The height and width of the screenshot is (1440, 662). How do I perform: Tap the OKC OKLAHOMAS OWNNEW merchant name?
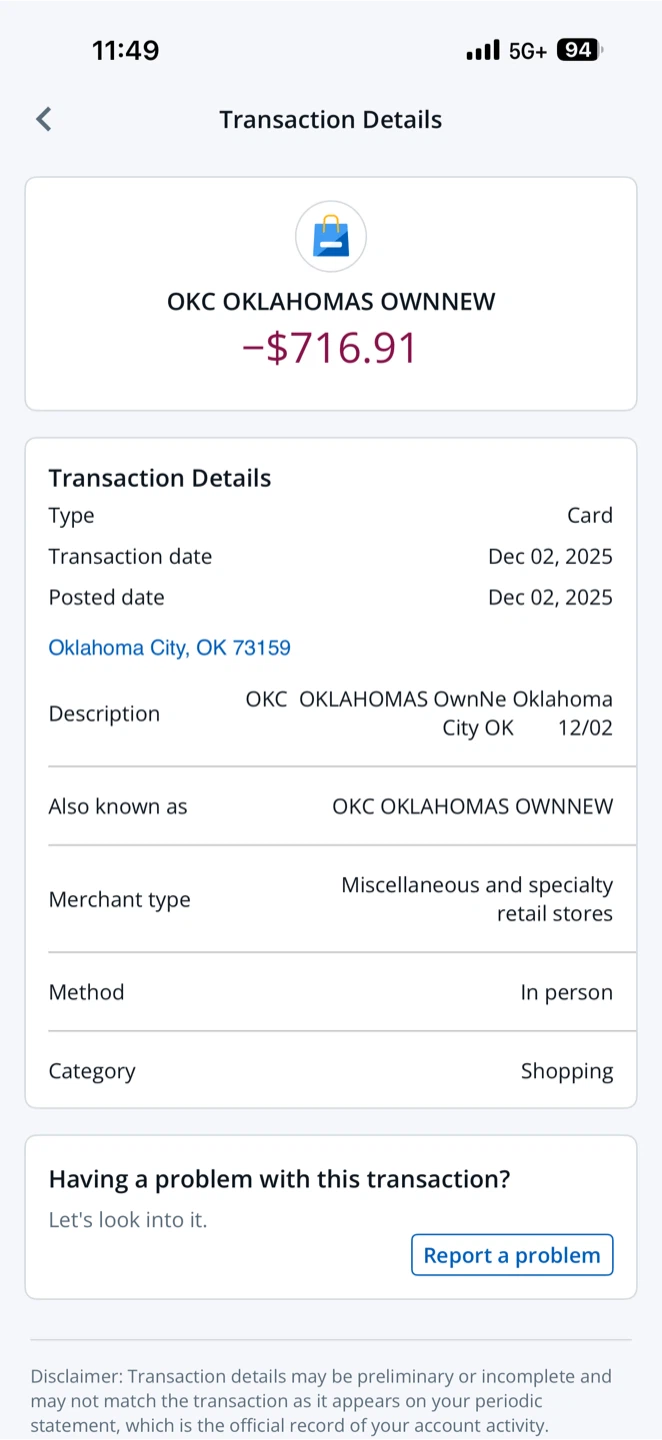point(331,301)
